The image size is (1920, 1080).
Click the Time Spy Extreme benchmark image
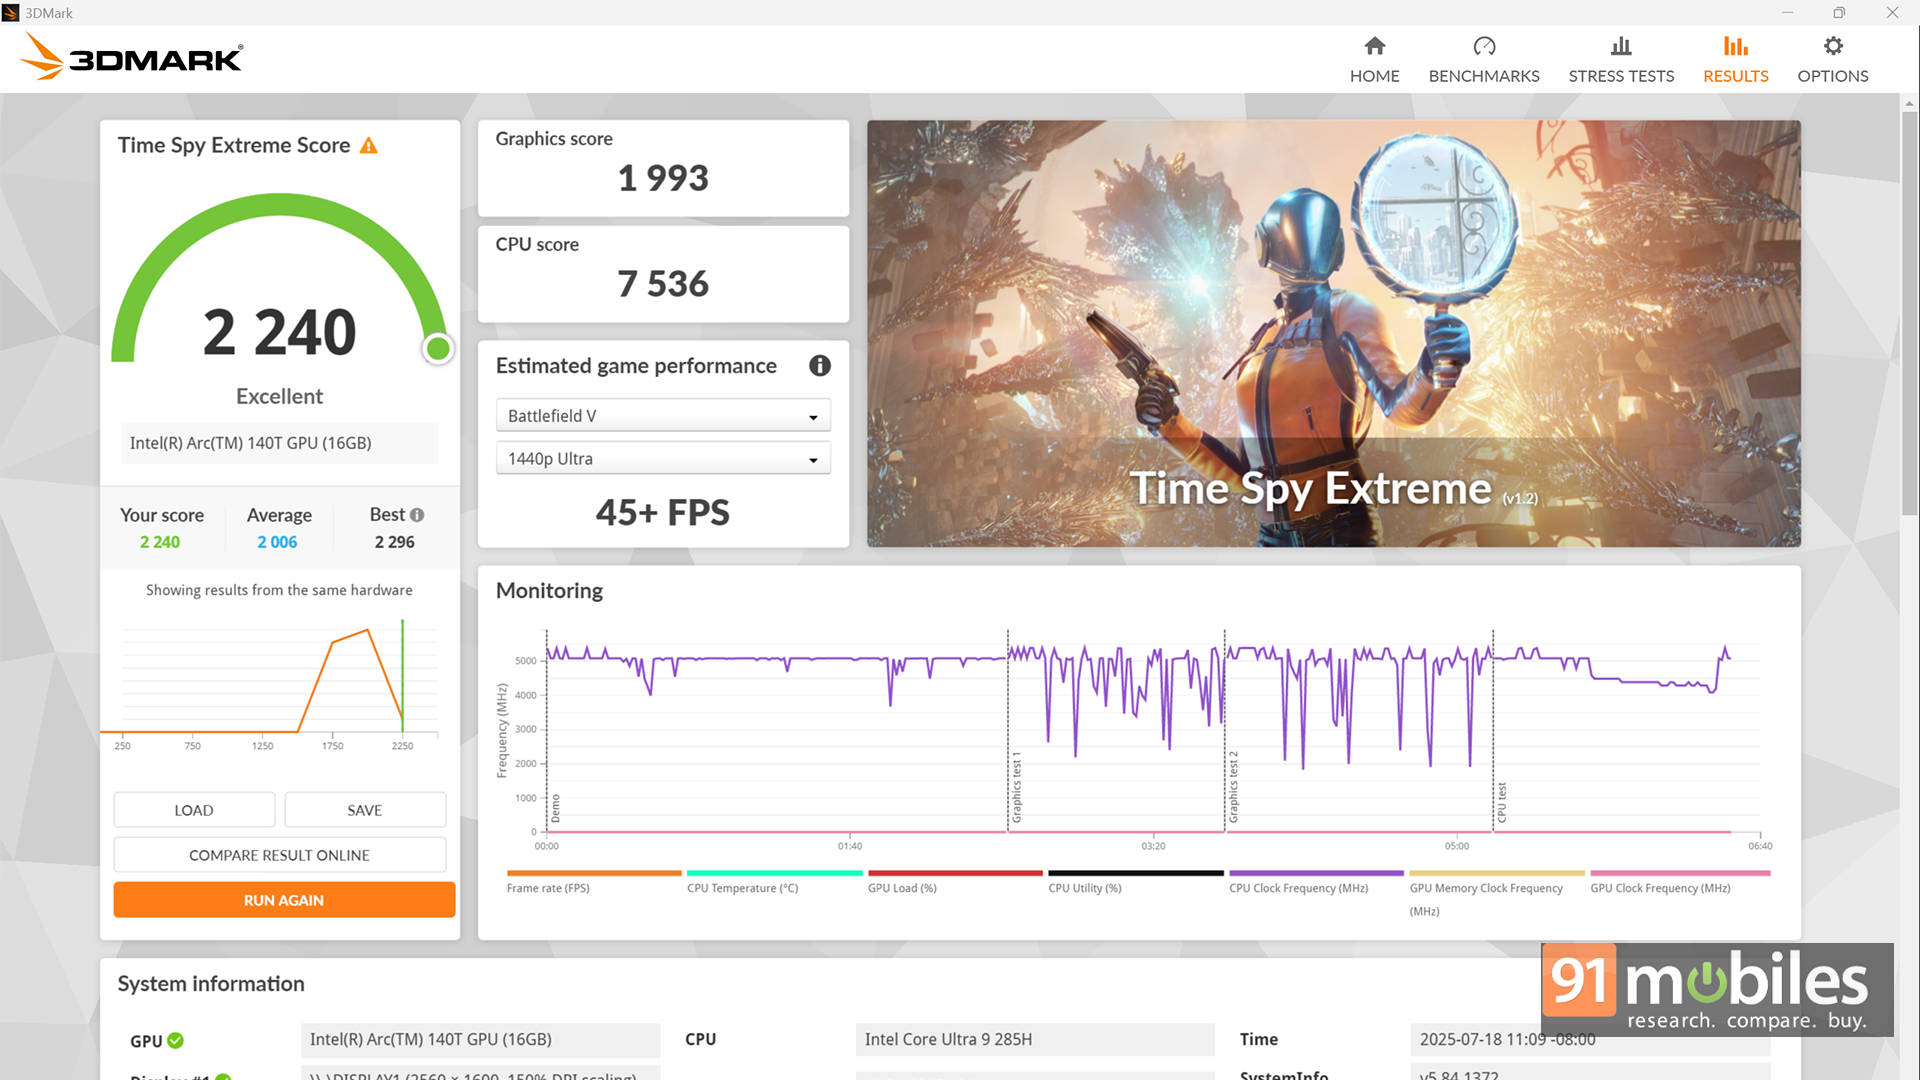tap(1333, 334)
